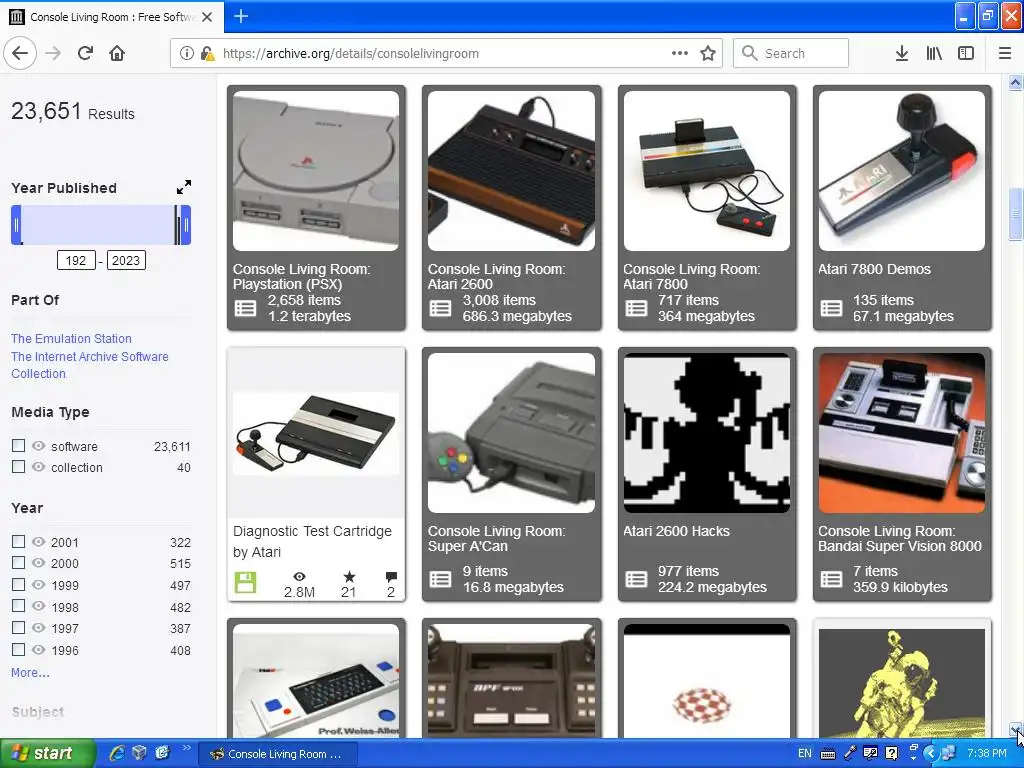Show only year 2001 via eye icon
Viewport: 1024px width, 768px height.
point(39,541)
